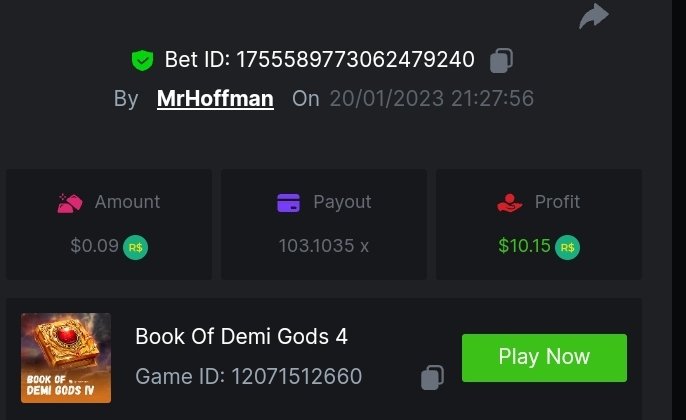Click the pink Amount icon
Screen dimensions: 686x420
pyautogui.click(x=70, y=202)
